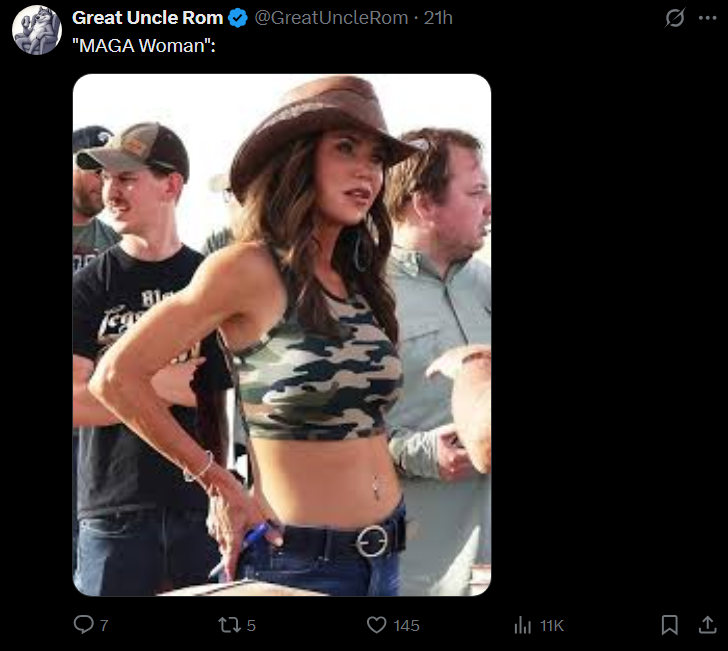Repost this tweet with the arrows icon

click(229, 625)
